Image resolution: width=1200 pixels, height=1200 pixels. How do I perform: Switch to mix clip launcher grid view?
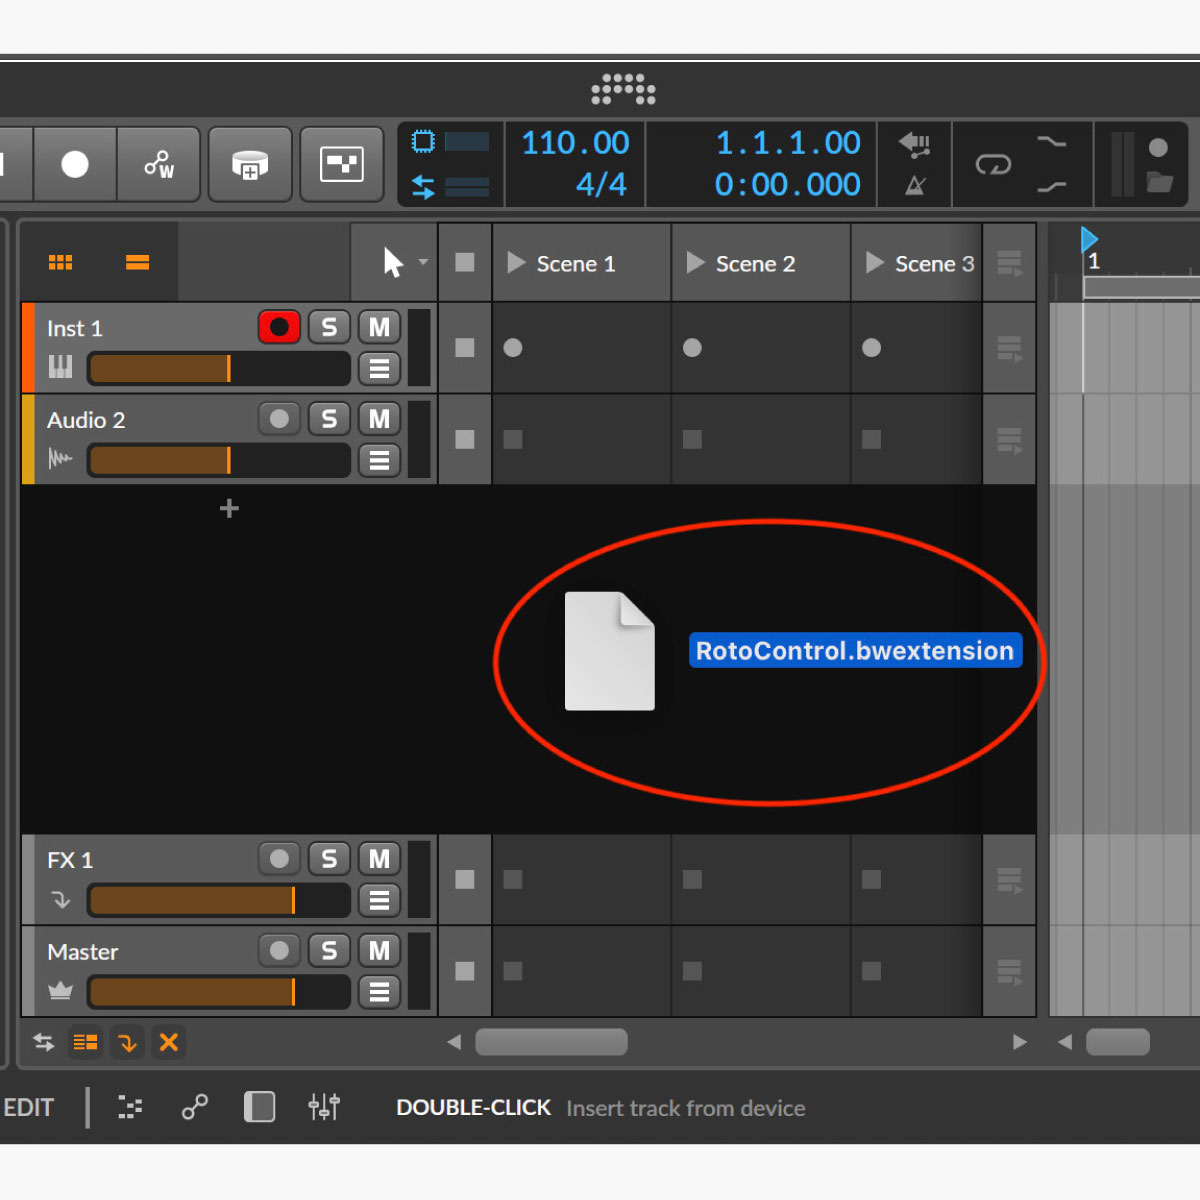coord(60,262)
